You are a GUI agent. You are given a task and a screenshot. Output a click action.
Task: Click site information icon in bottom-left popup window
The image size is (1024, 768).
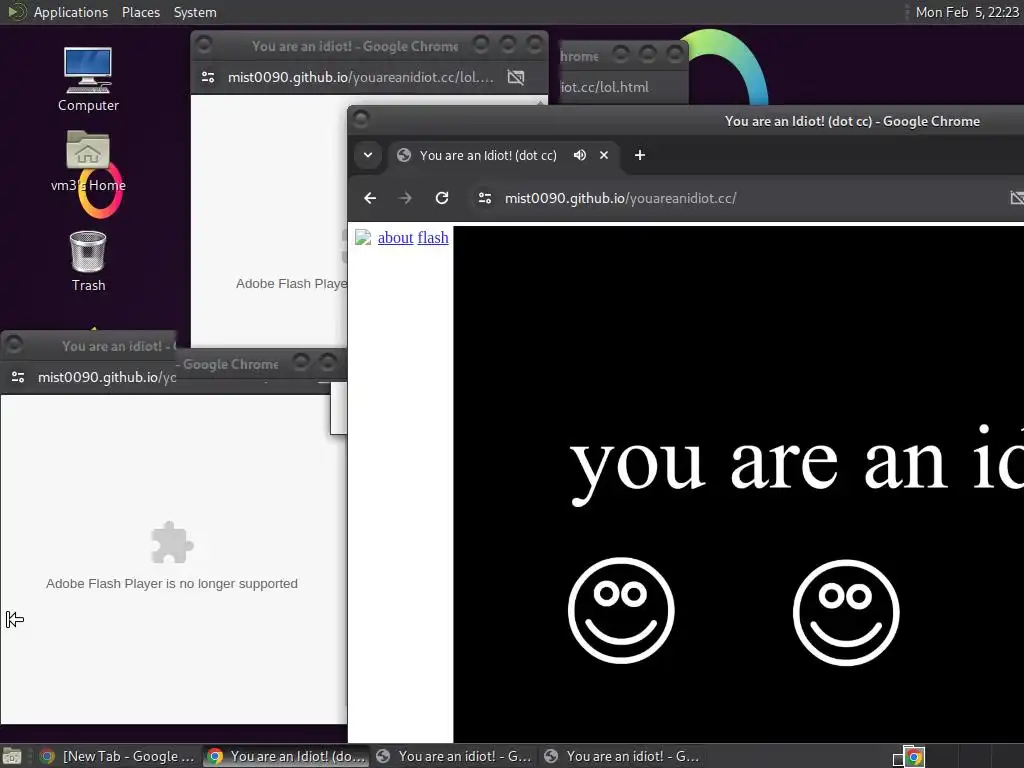point(18,377)
